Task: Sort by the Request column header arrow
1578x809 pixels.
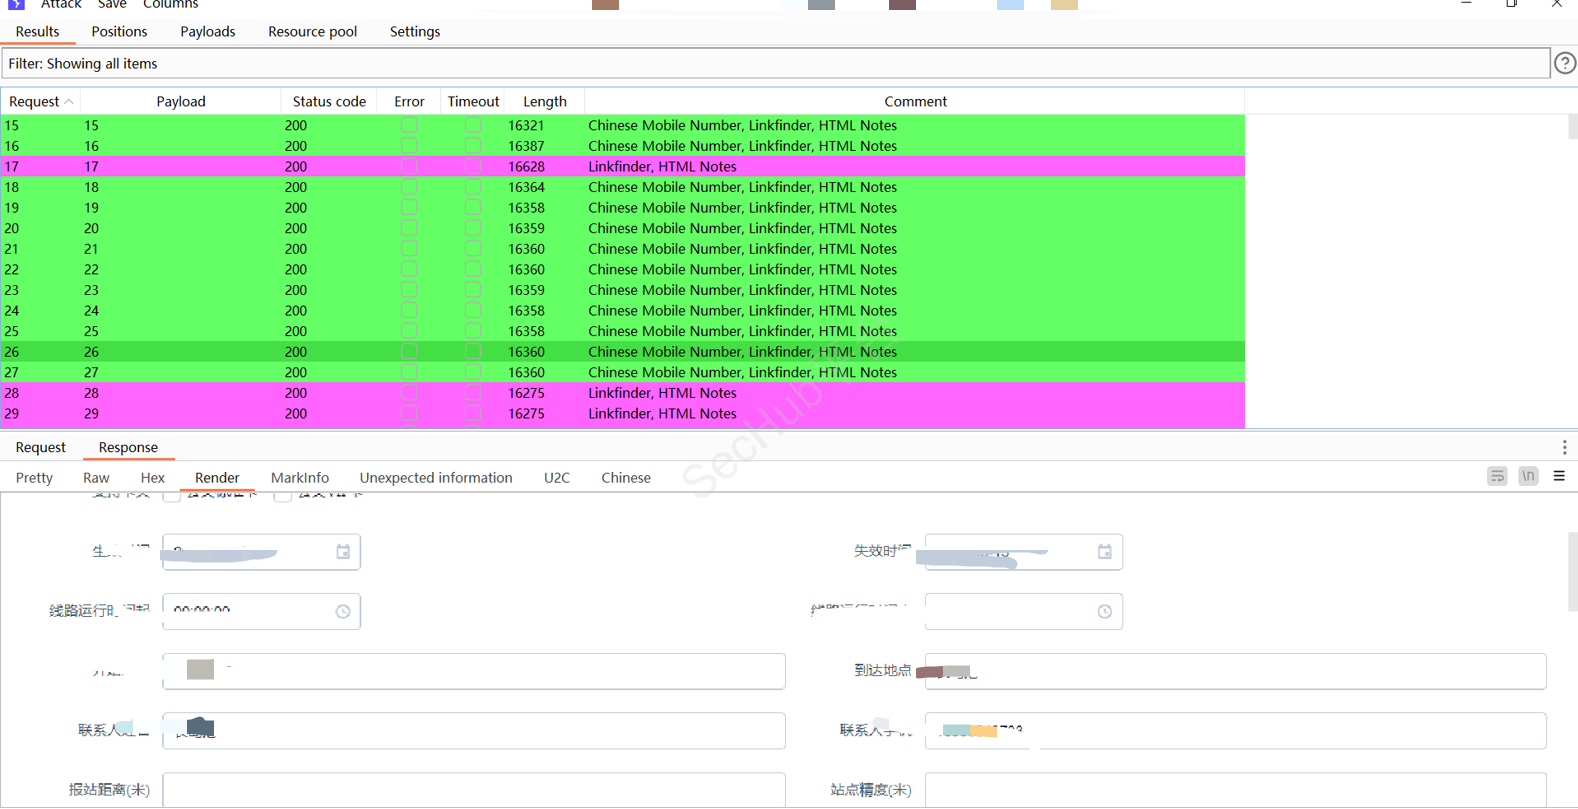Action: (68, 102)
